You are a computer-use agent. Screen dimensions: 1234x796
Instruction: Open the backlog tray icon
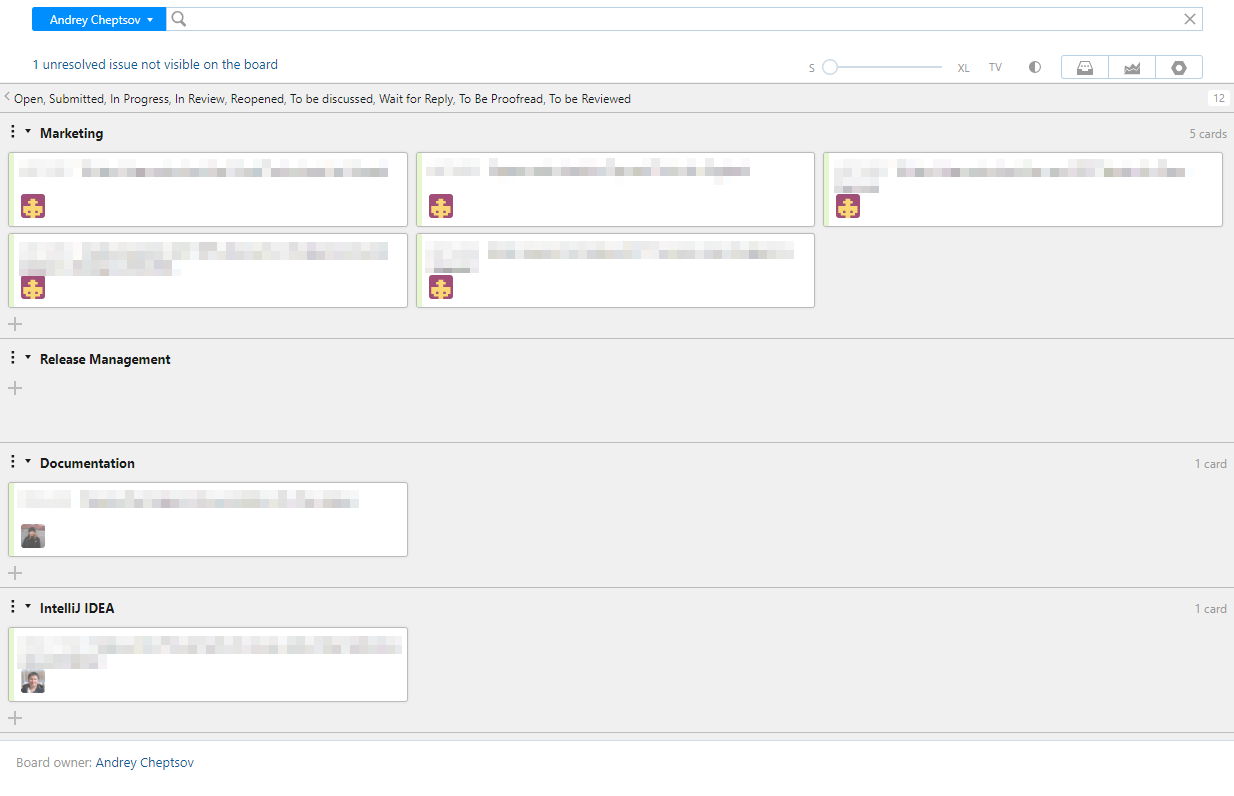coord(1085,67)
